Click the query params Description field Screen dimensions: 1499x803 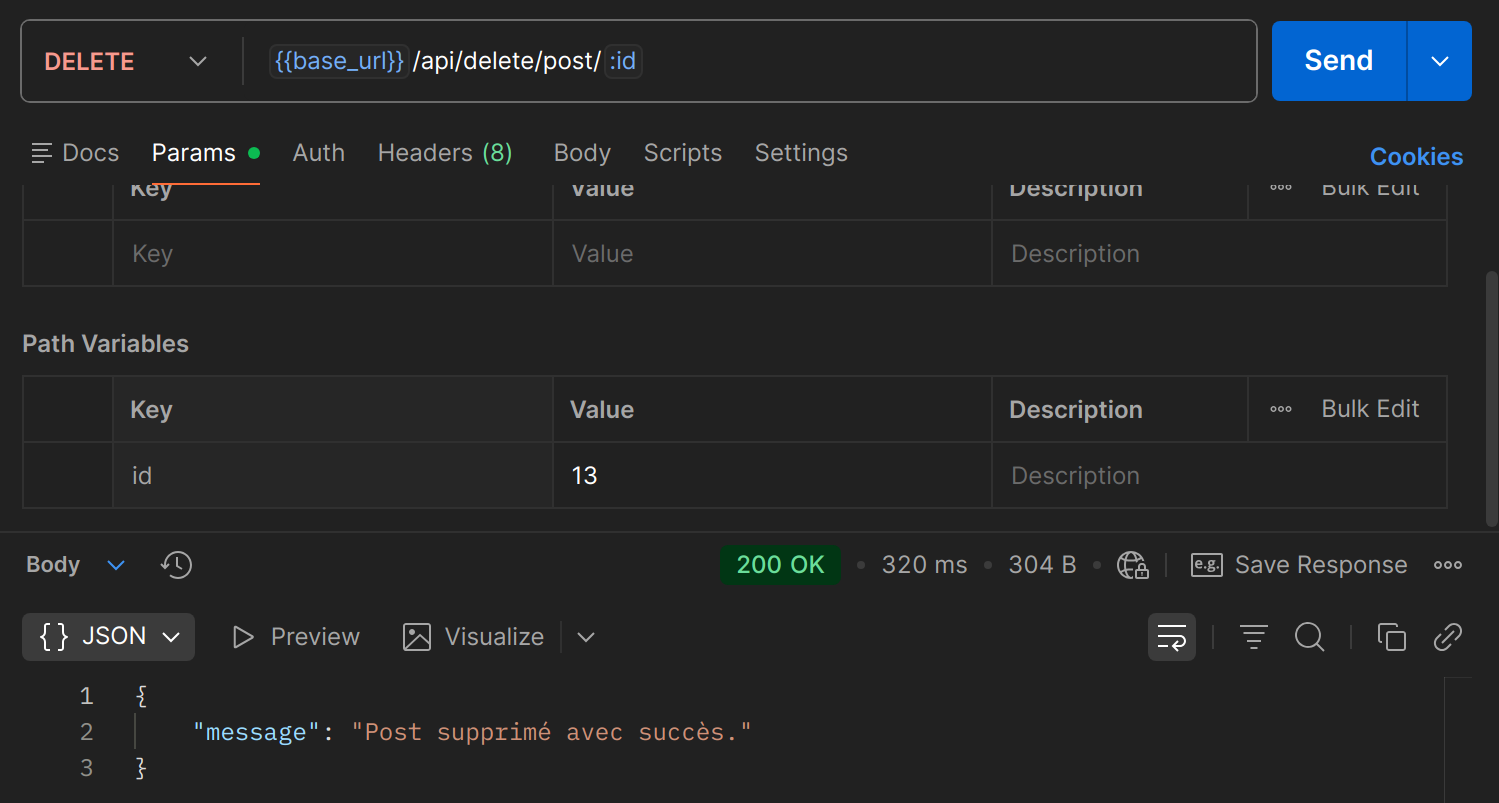[1219, 254]
